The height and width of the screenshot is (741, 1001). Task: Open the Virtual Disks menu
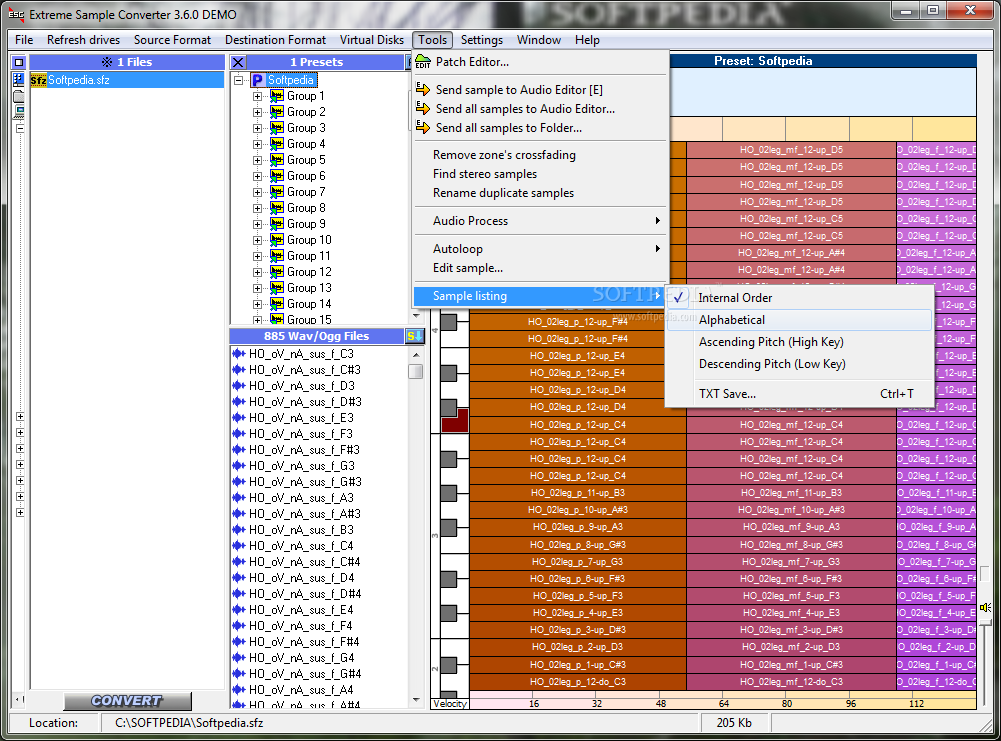[372, 40]
